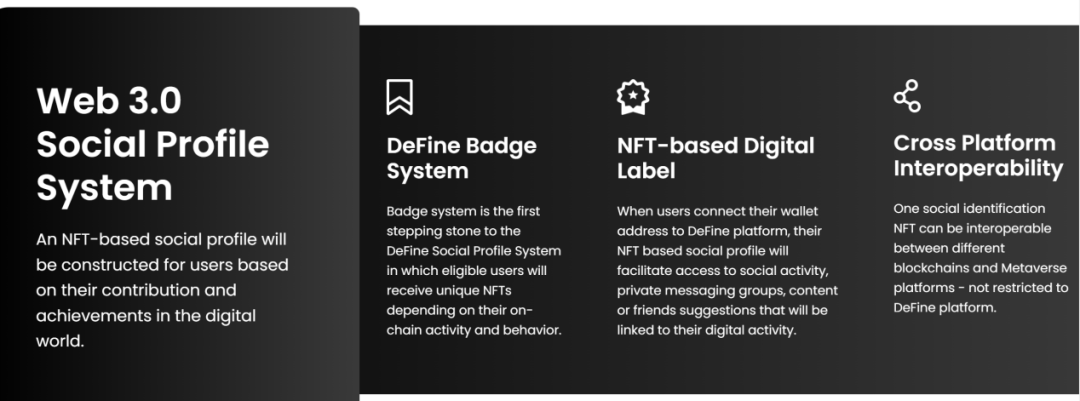The image size is (1080, 401).
Task: Open the NFT-based Digital Label heading
Action: click(715, 158)
